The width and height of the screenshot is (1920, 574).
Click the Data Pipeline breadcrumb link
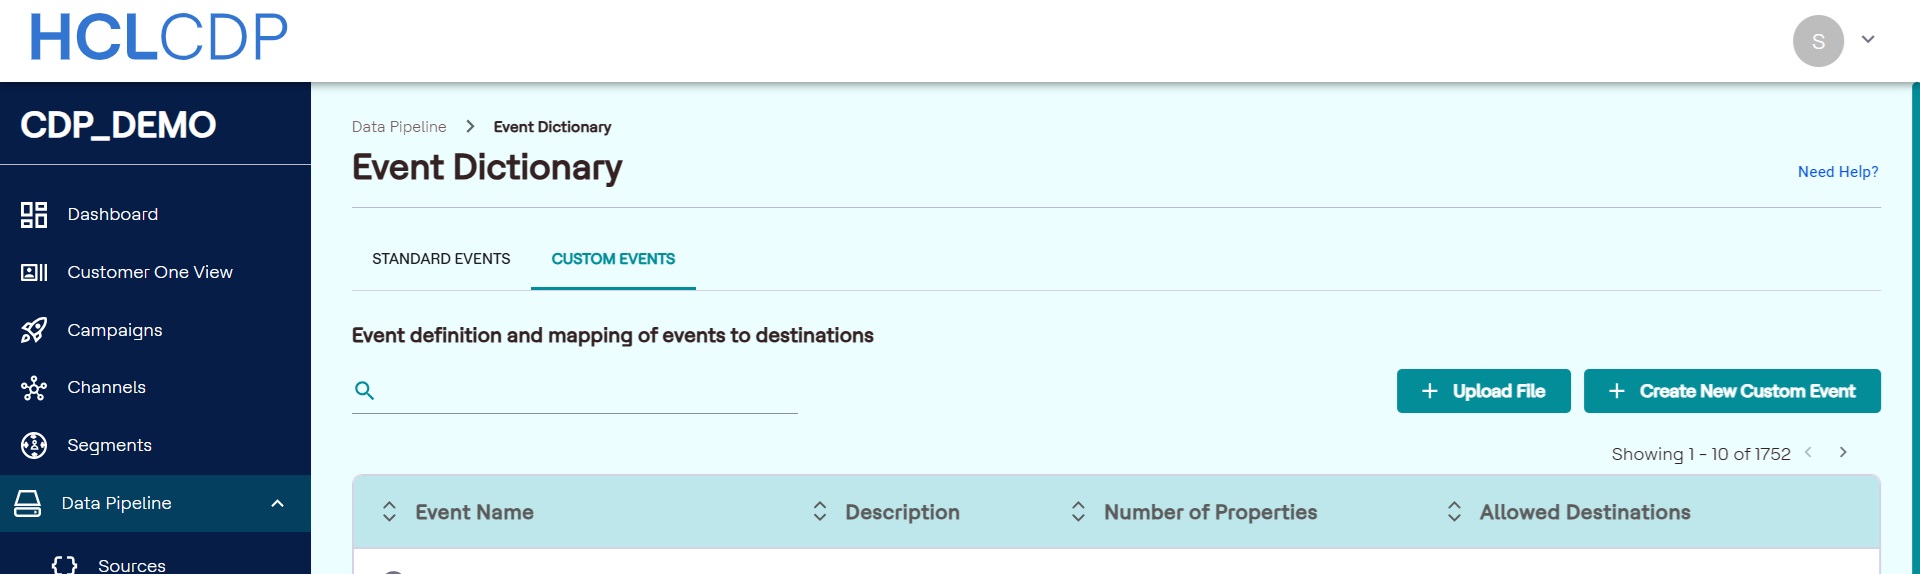[x=399, y=127]
